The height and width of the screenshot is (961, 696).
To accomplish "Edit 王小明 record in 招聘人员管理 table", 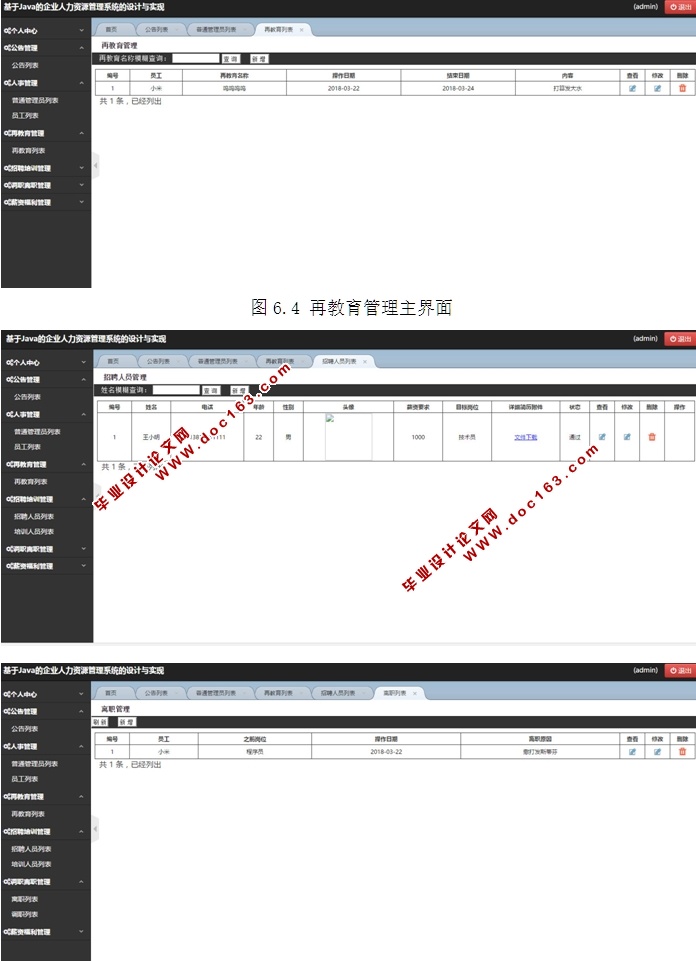I will (x=627, y=437).
